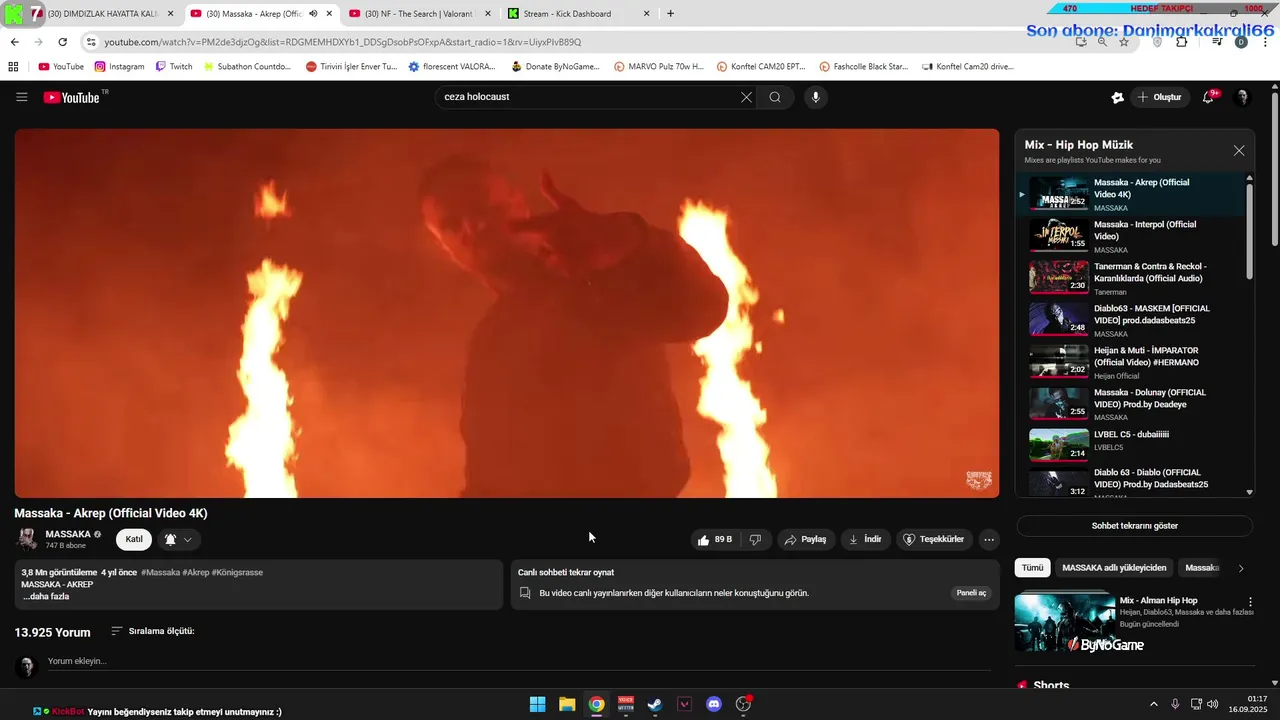
Task: Open volume control in system tray
Action: point(1213,704)
